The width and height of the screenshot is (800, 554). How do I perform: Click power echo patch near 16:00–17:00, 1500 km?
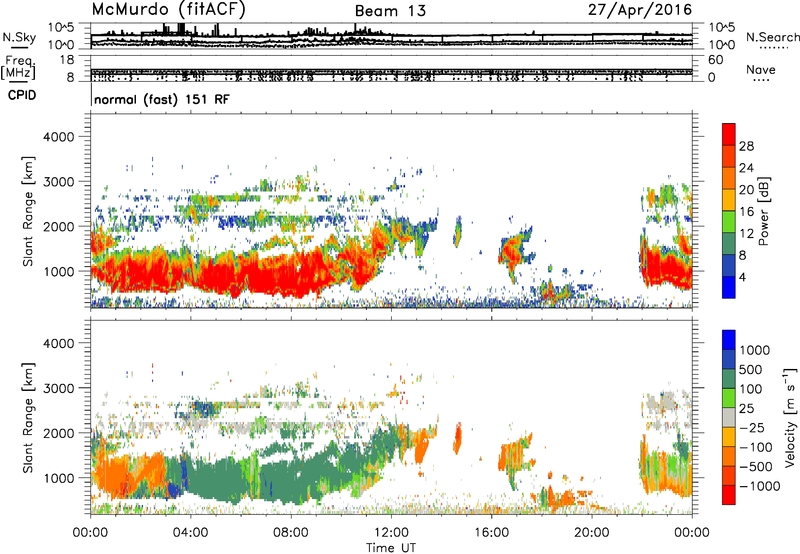pos(515,253)
